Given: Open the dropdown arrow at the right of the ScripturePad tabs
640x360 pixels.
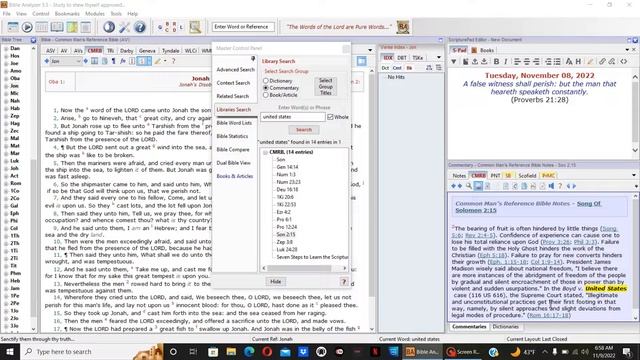Looking at the screenshot, I should [x=627, y=50].
